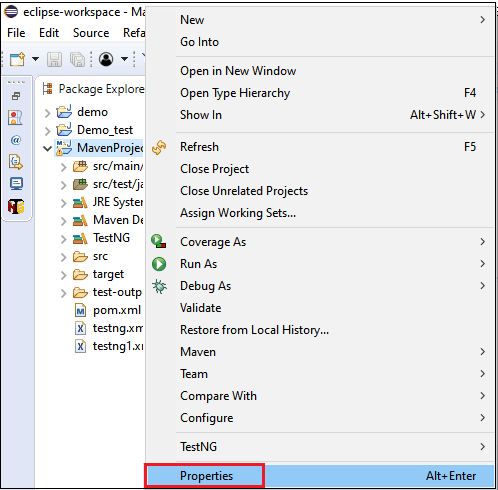Image resolution: width=498 pixels, height=490 pixels.
Task: Click the Console monitor icon in sidebar
Action: [x=16, y=184]
